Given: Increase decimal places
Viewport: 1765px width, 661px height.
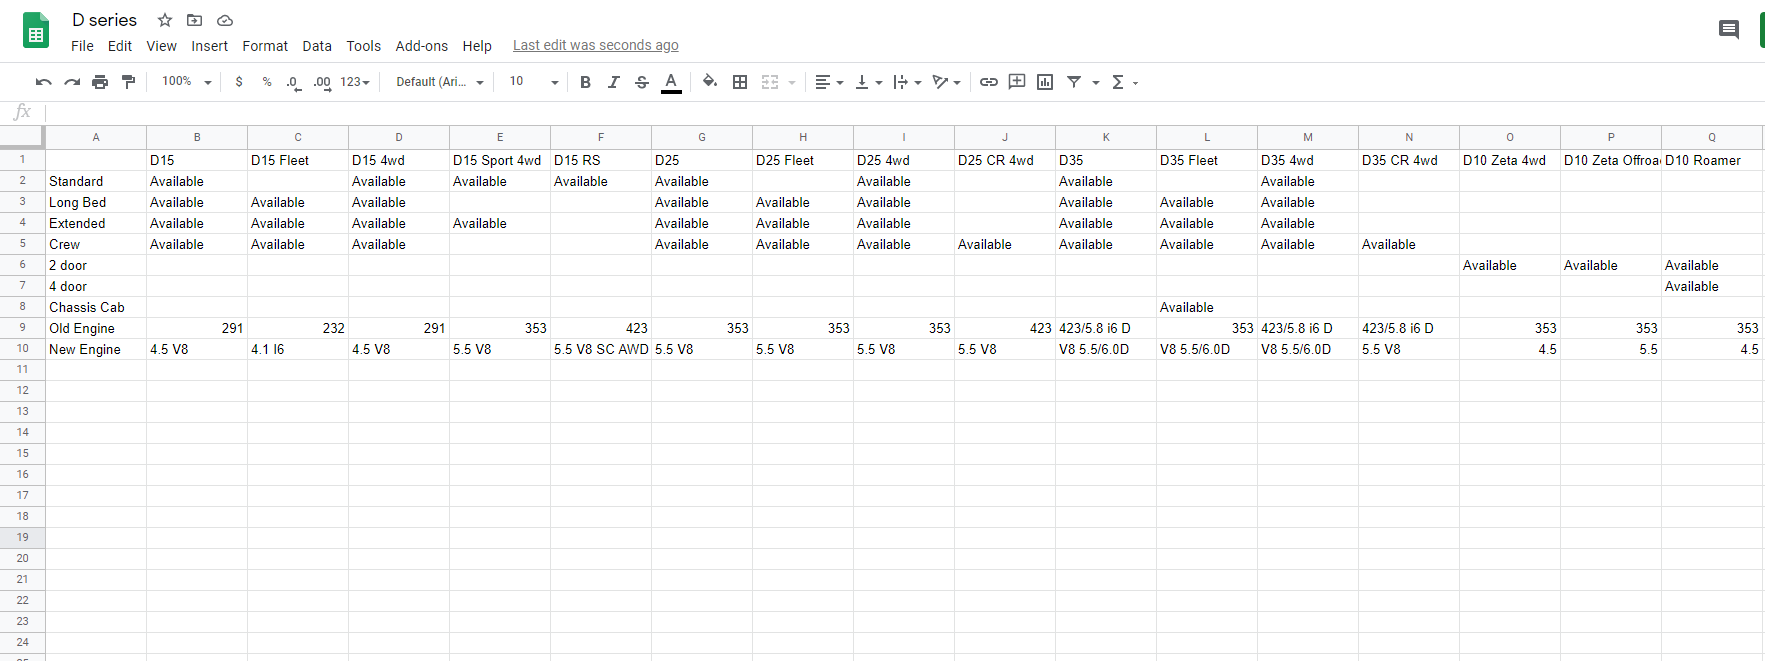Looking at the screenshot, I should coord(322,82).
